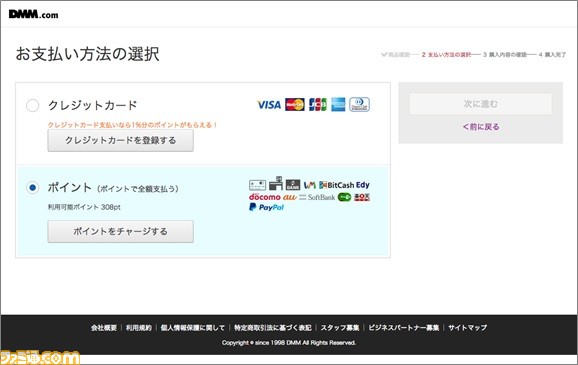Open ビジネスパートナー募集 footer link
The width and height of the screenshot is (578, 365).
(404, 327)
